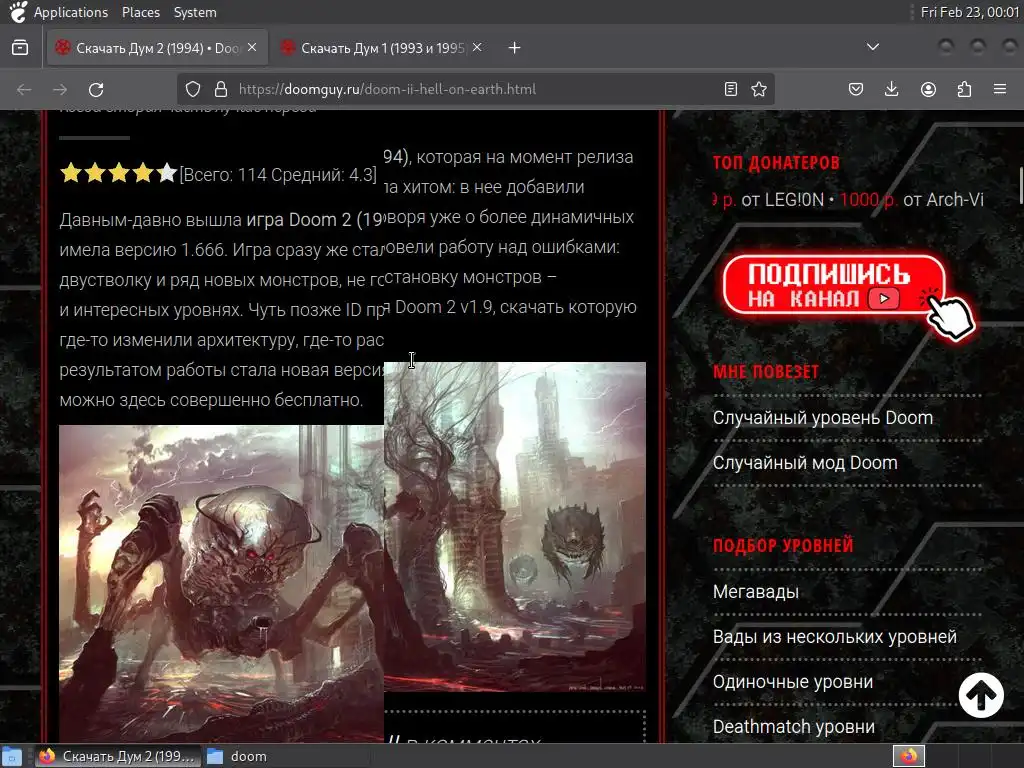
Task: Rate with the fifth star
Action: pyautogui.click(x=167, y=173)
